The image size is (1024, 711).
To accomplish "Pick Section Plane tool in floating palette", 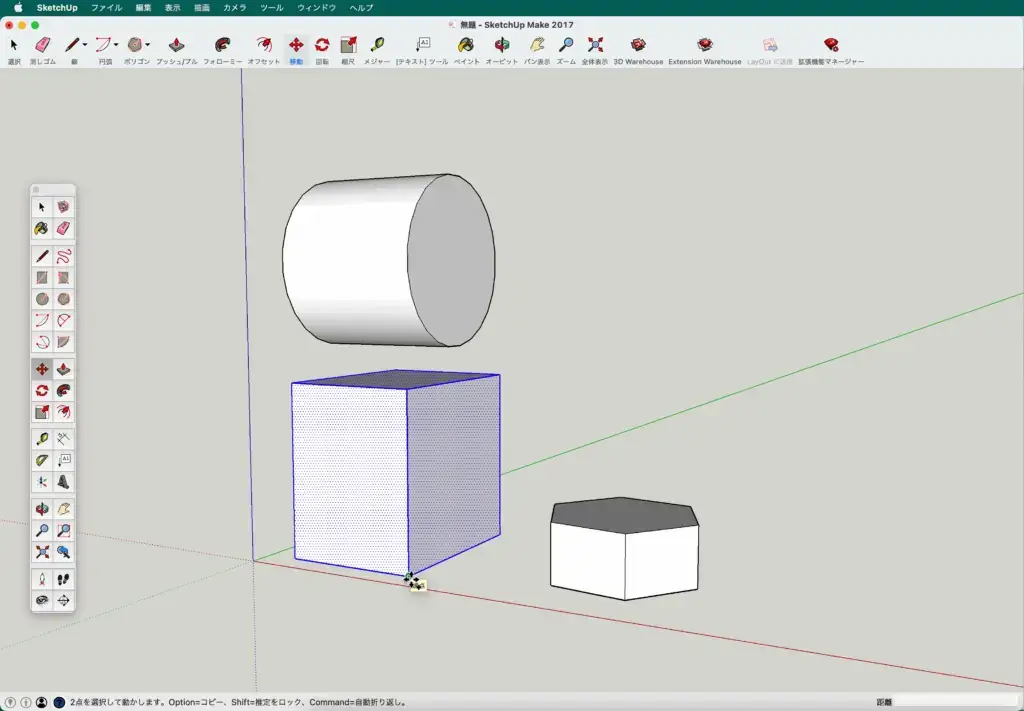I will pos(63,601).
